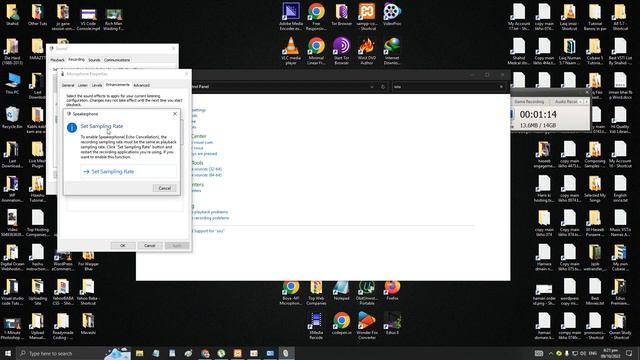The height and width of the screenshot is (360, 640).
Task: Select the Tutorial Banou in par folder
Action: coord(595,17)
